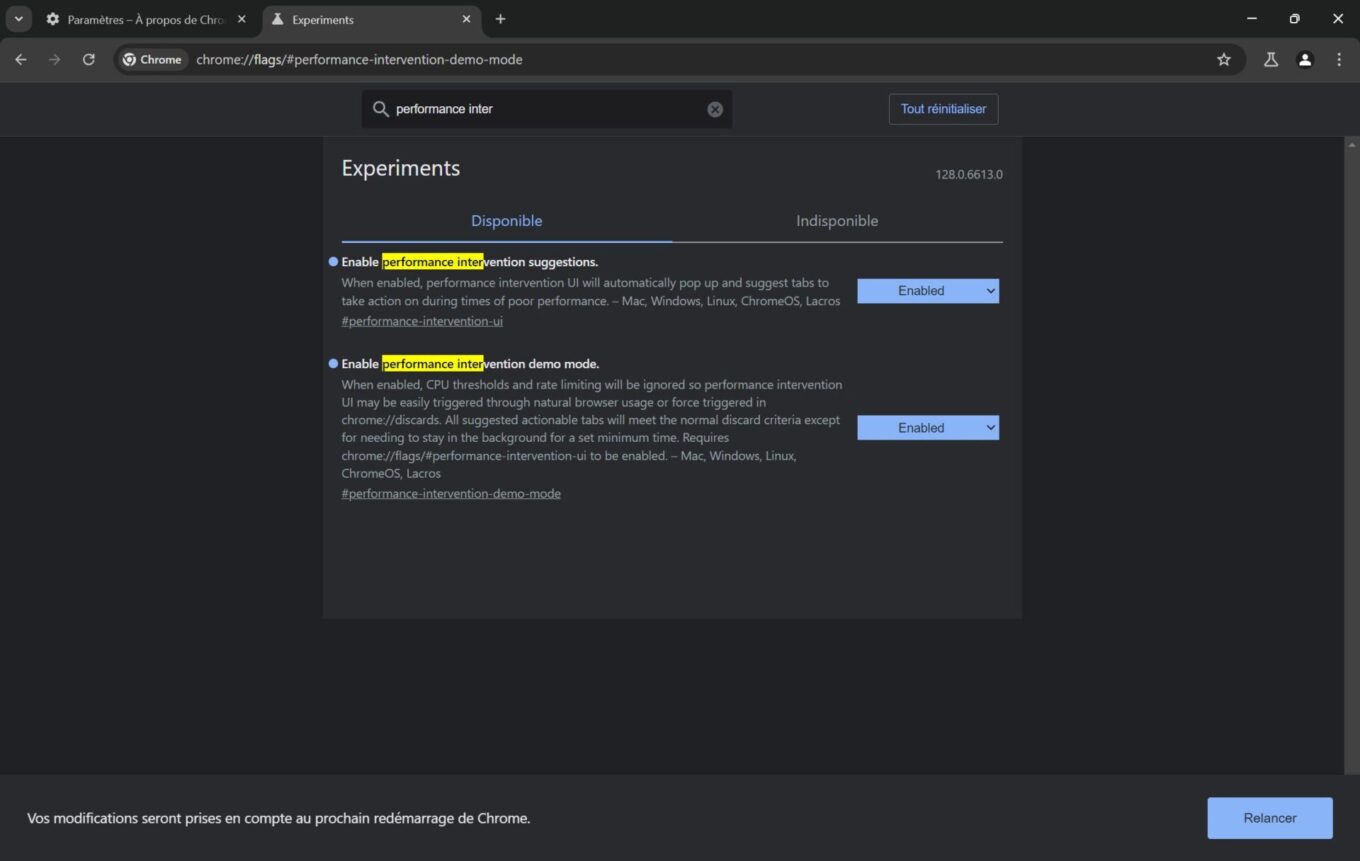Clear the flags search field
The height and width of the screenshot is (861, 1360).
coord(715,109)
